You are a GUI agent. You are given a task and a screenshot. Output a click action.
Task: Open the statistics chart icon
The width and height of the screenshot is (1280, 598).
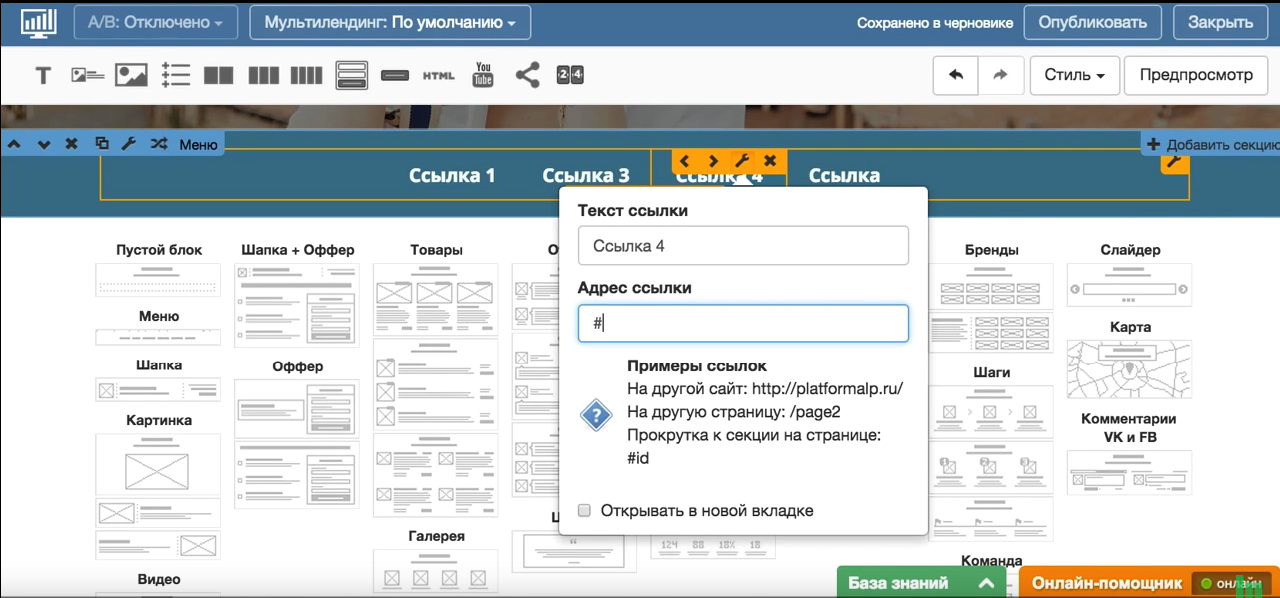click(x=39, y=22)
